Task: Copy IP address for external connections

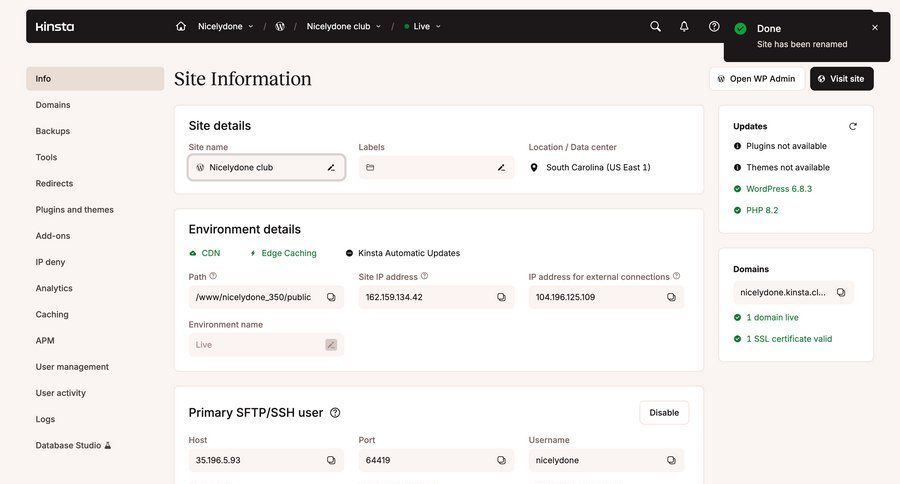Action: [x=671, y=297]
